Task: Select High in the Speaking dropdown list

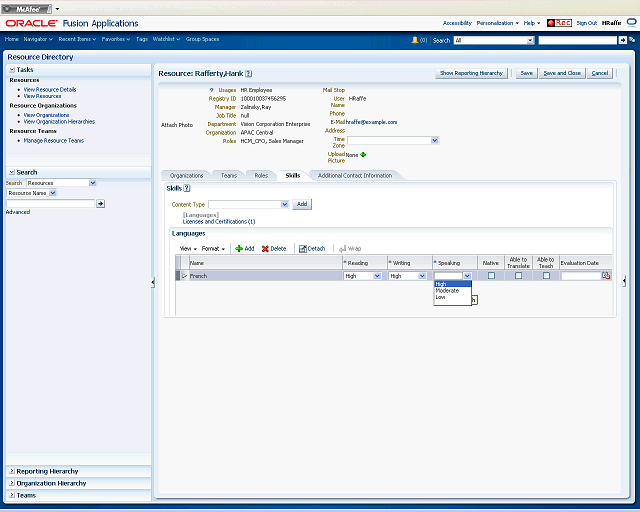Action: pos(452,284)
